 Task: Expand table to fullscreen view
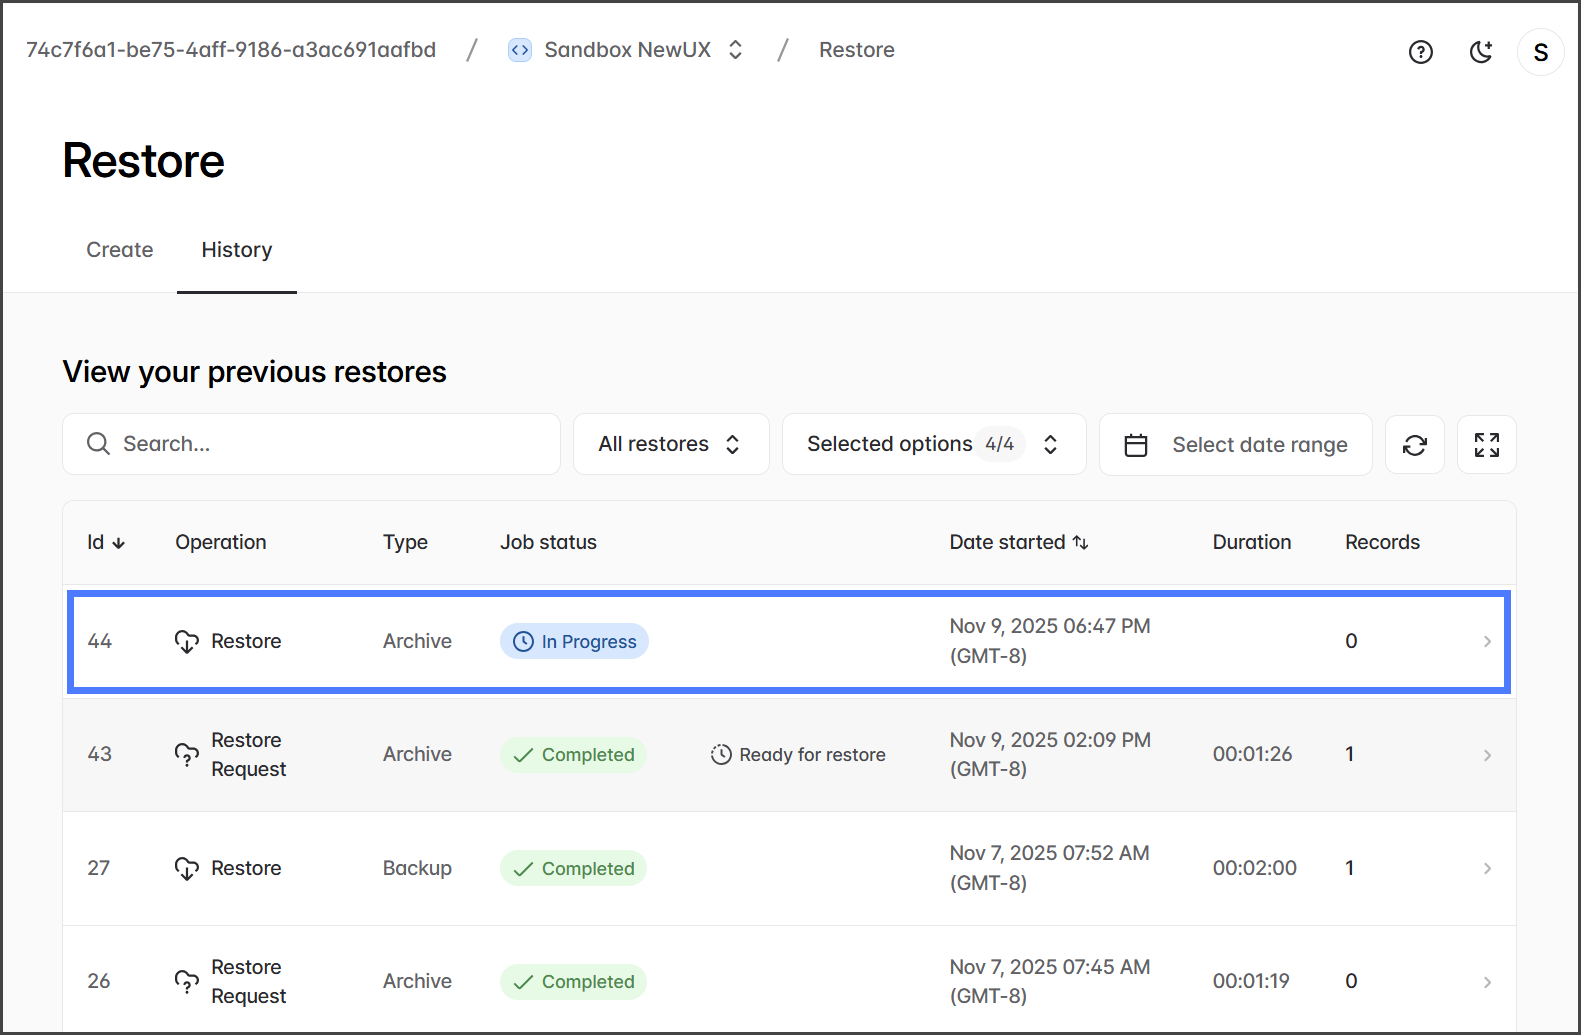pyautogui.click(x=1486, y=445)
